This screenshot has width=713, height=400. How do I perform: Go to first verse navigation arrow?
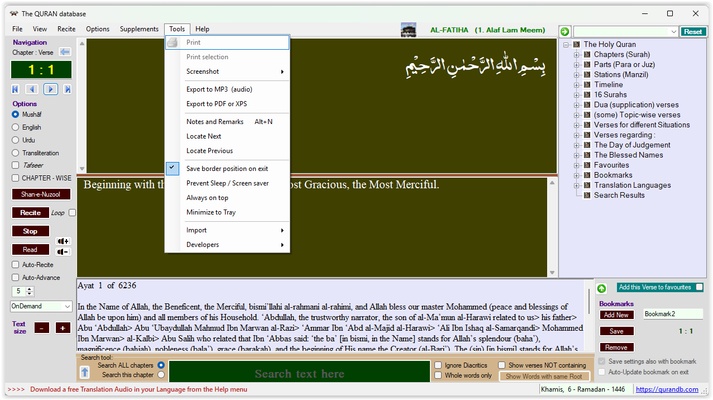point(15,89)
